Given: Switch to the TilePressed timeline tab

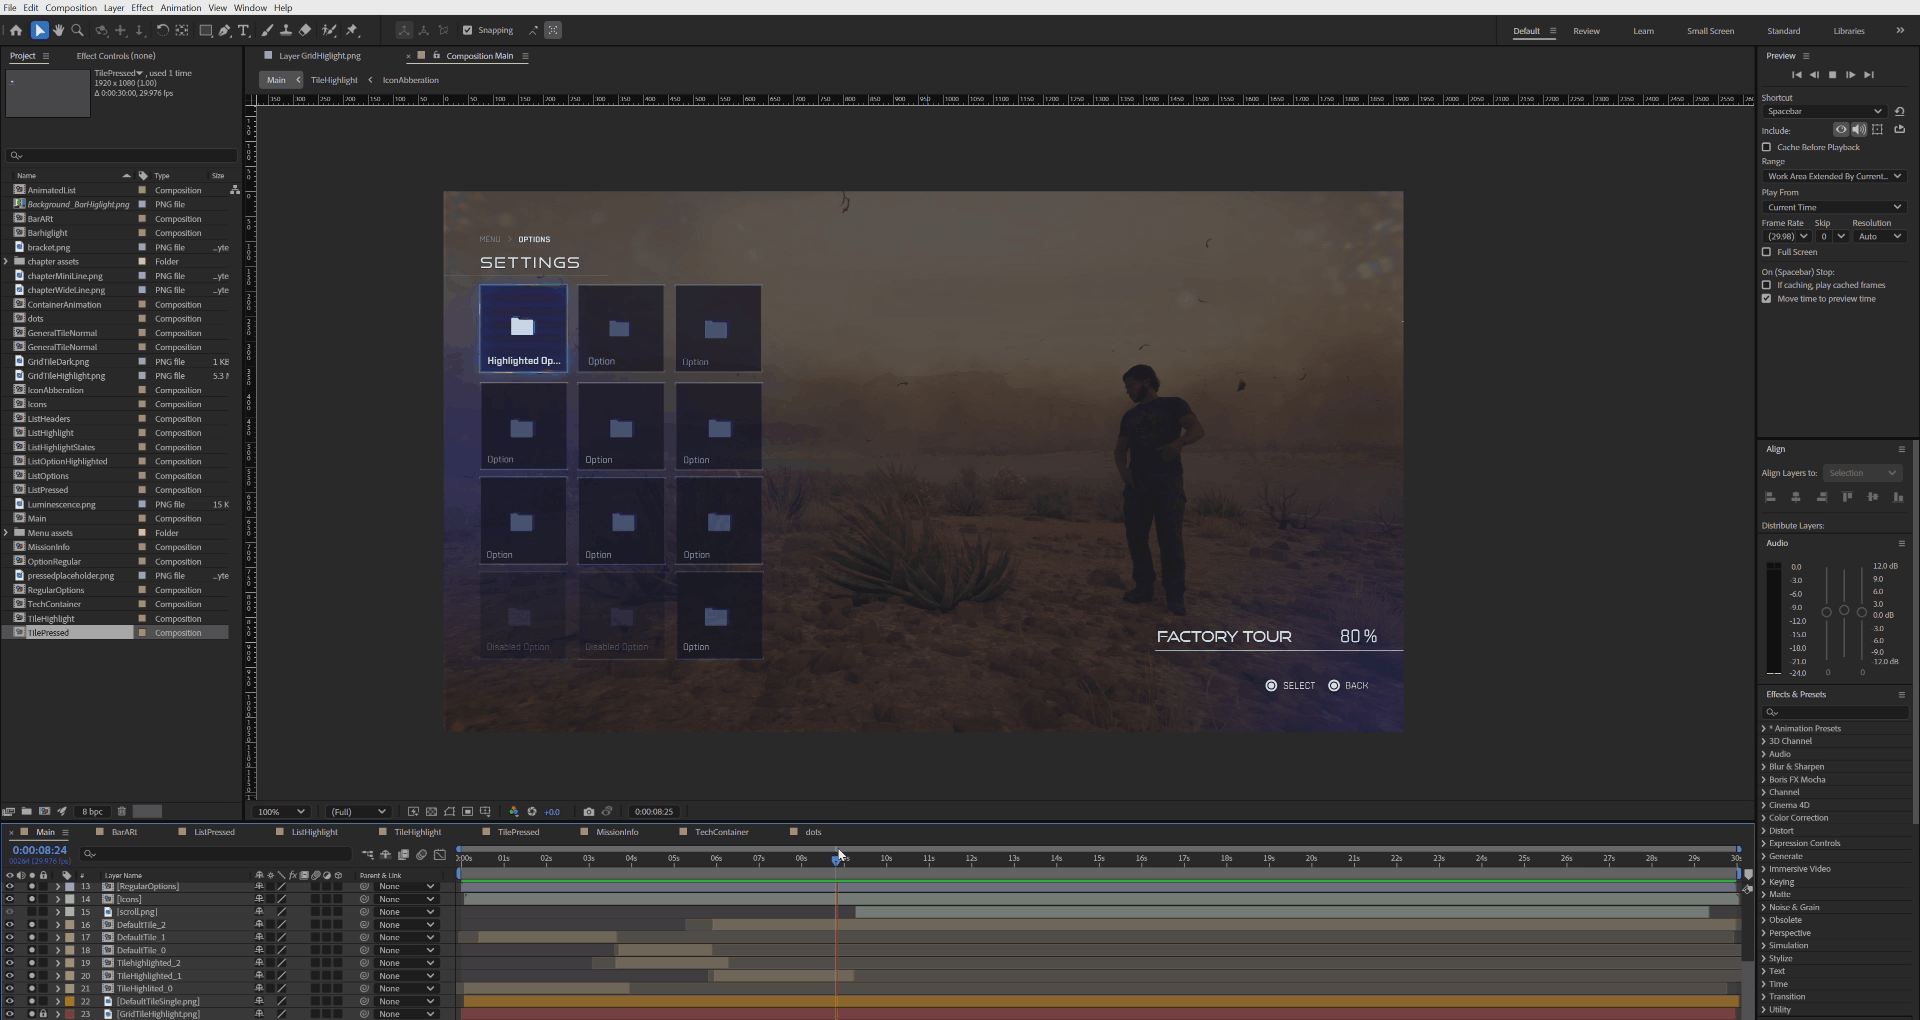Looking at the screenshot, I should (x=518, y=832).
